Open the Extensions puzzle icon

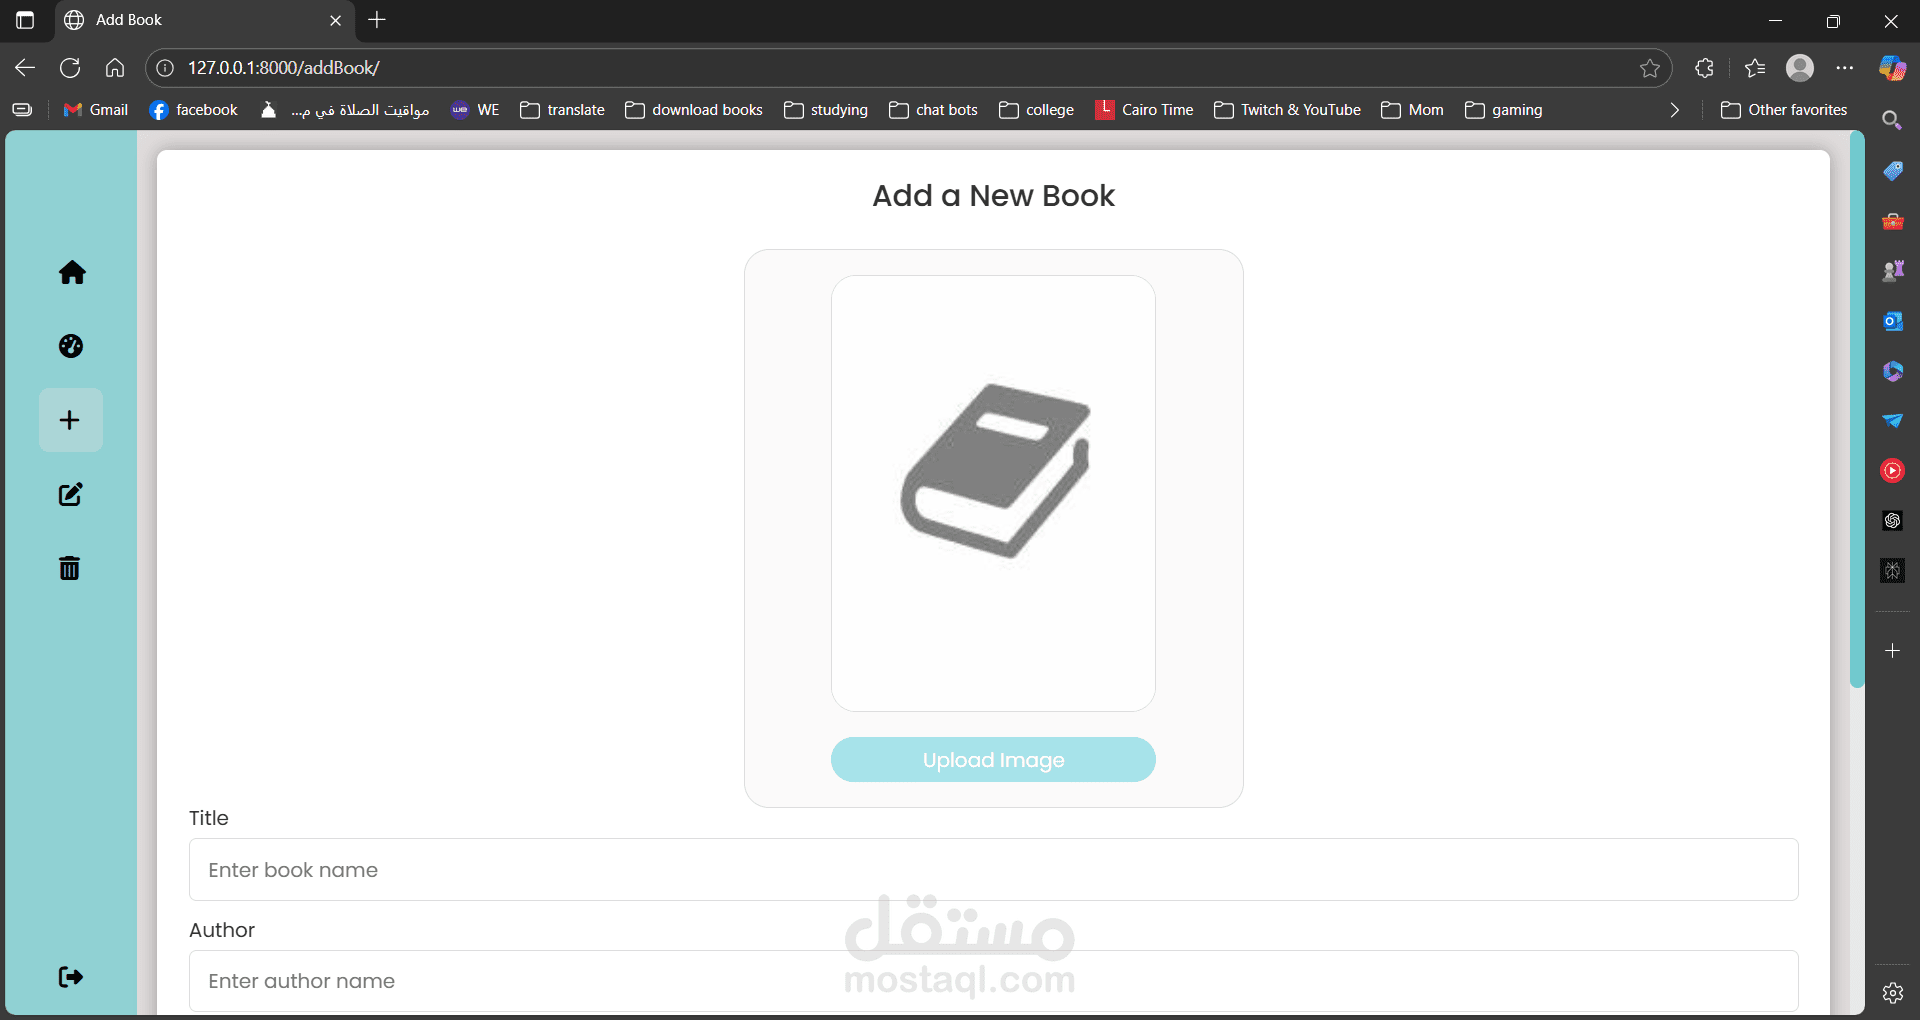[1705, 68]
